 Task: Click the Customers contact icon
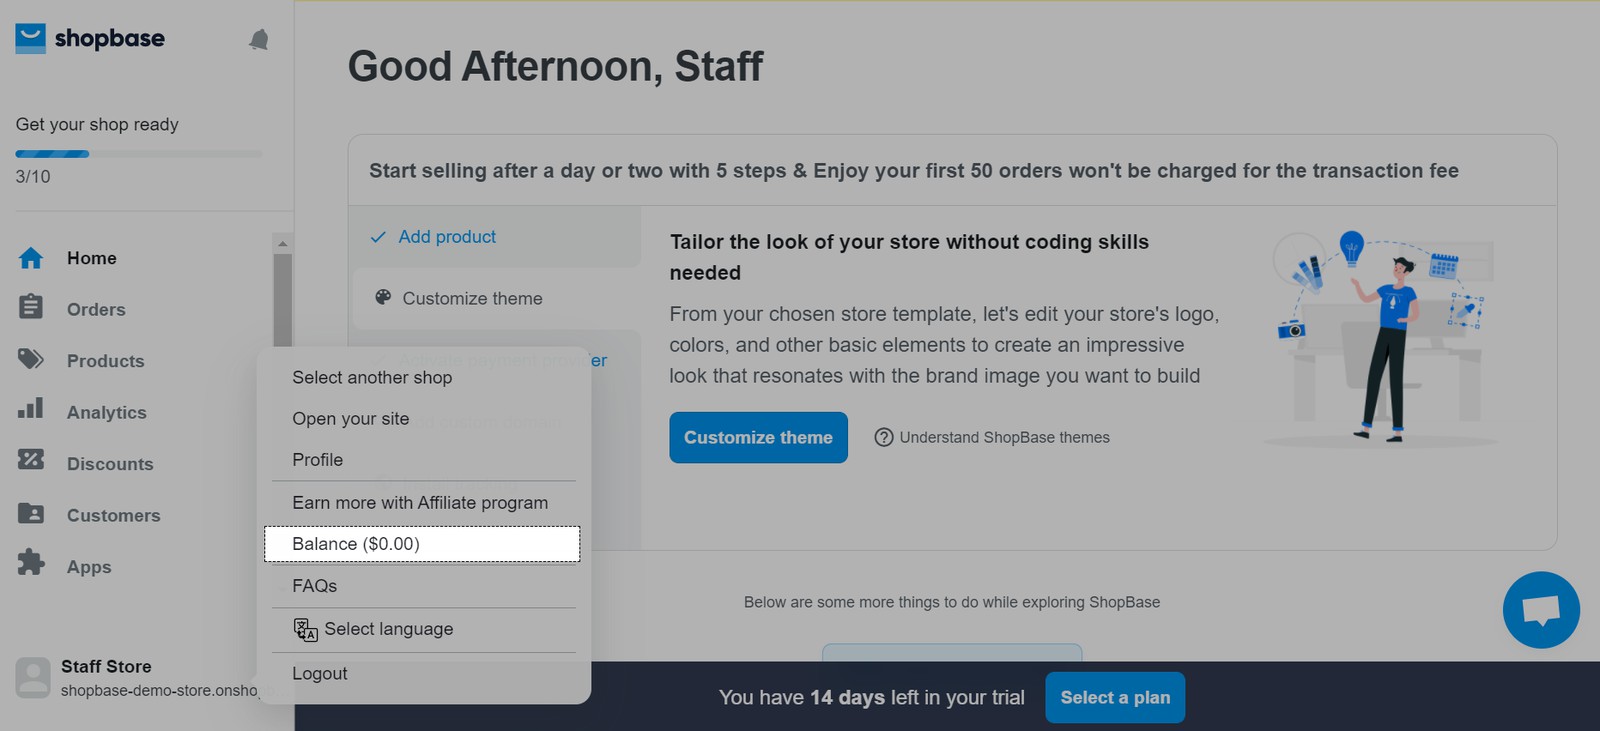(x=31, y=514)
